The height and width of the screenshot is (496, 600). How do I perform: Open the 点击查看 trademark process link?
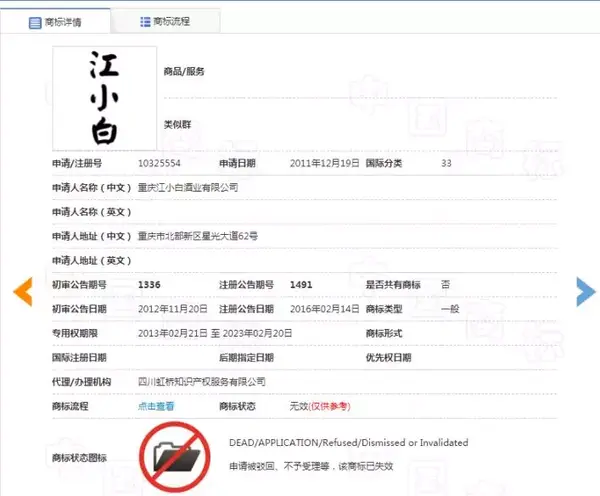click(x=156, y=406)
